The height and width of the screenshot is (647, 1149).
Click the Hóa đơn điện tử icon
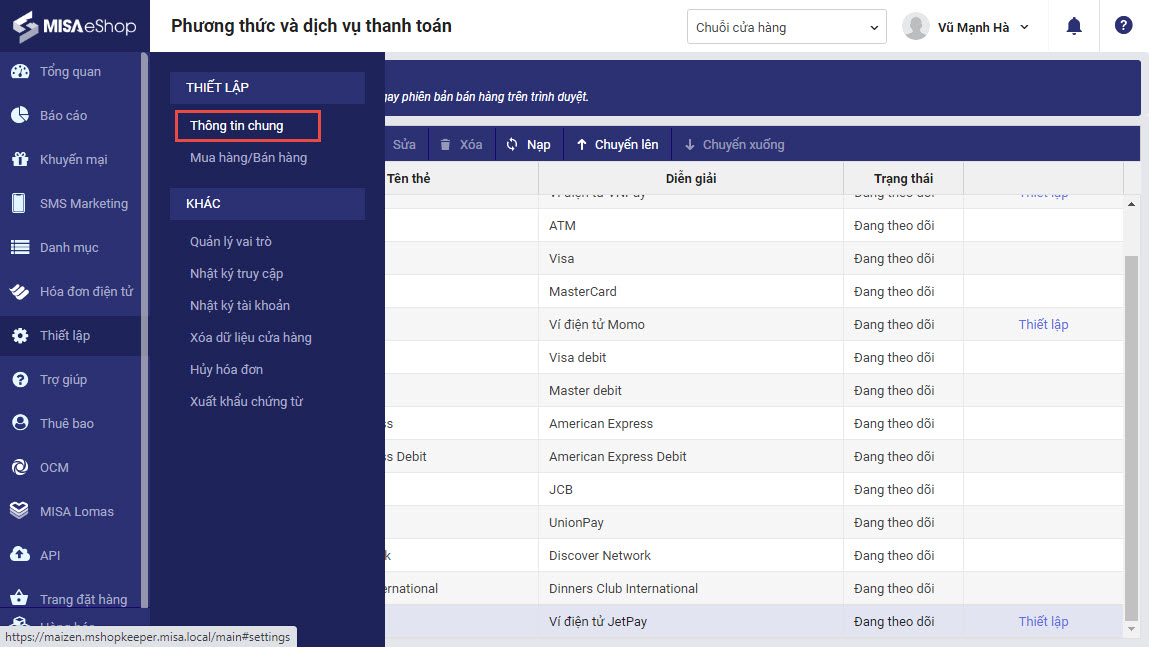(x=19, y=292)
